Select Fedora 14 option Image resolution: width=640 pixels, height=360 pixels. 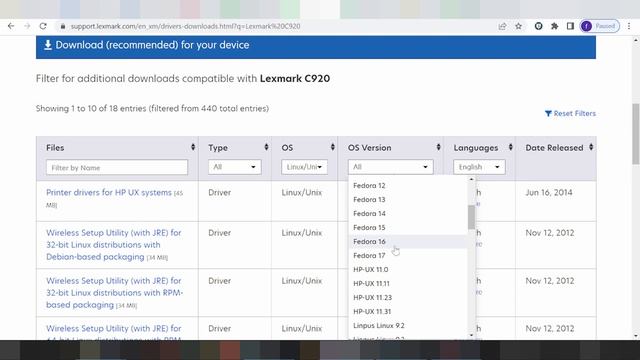pyautogui.click(x=408, y=213)
